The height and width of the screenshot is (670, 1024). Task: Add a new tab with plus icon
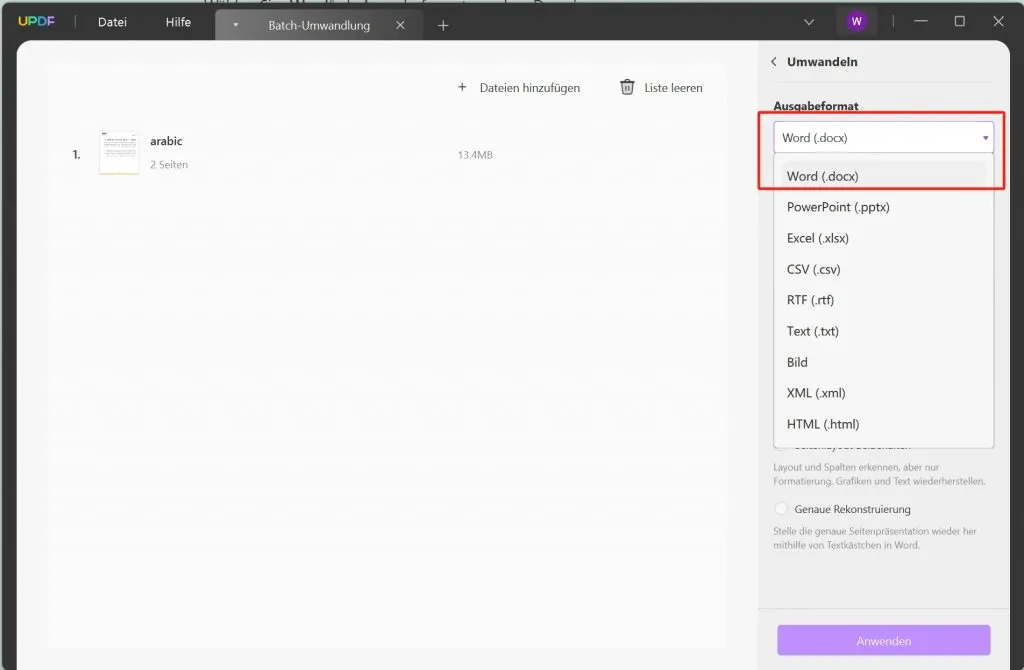pos(443,25)
